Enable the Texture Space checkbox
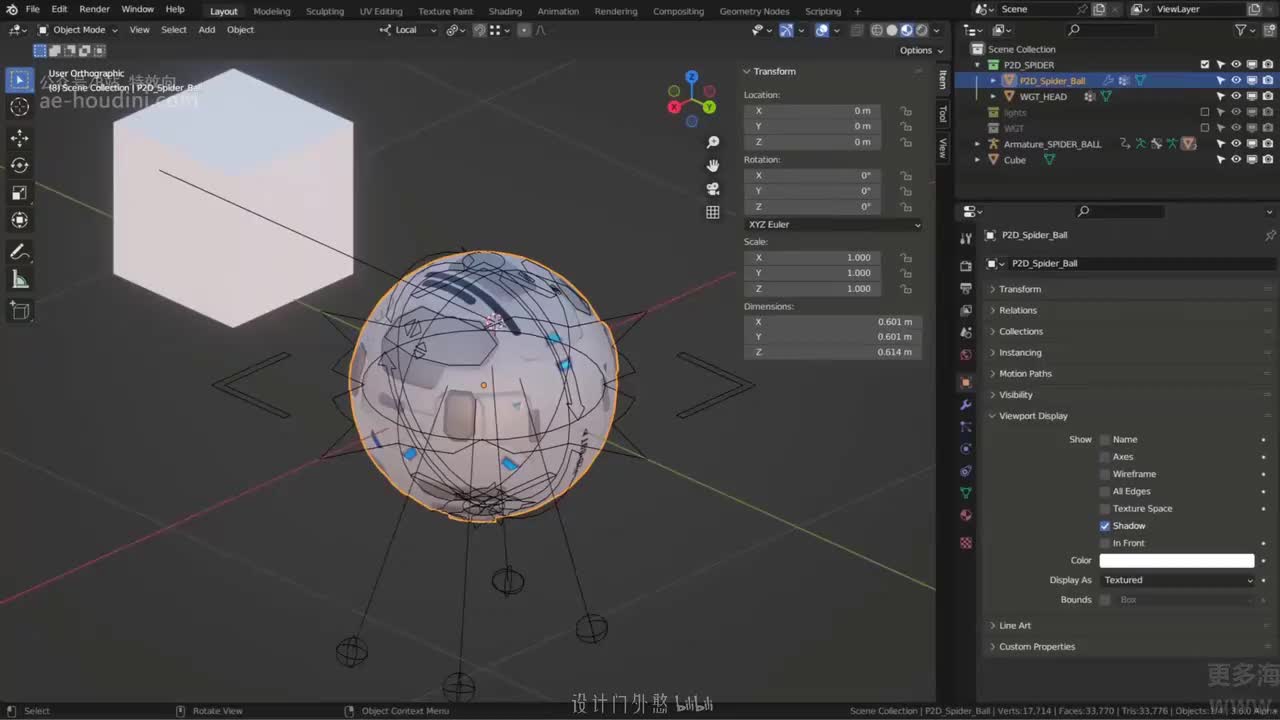This screenshot has height=720, width=1280. coord(1105,509)
